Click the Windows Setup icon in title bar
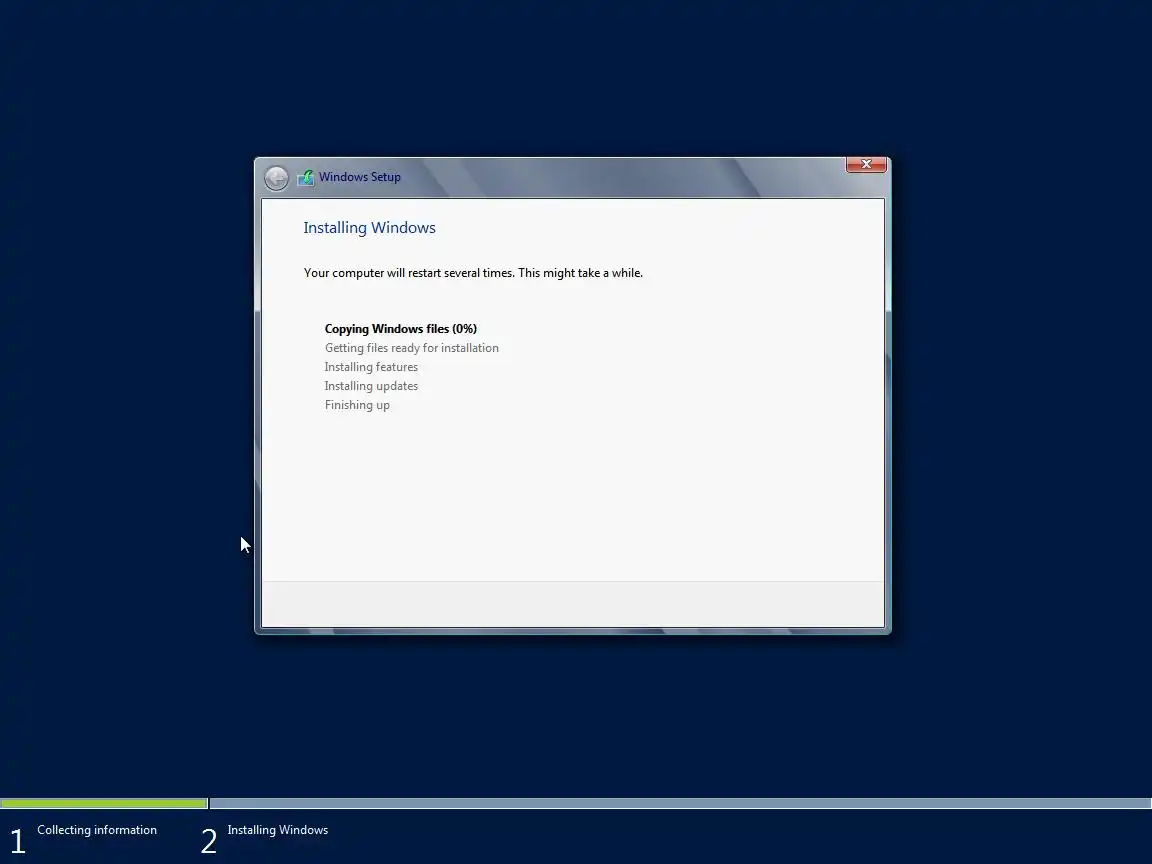This screenshot has height=864, width=1152. (306, 177)
